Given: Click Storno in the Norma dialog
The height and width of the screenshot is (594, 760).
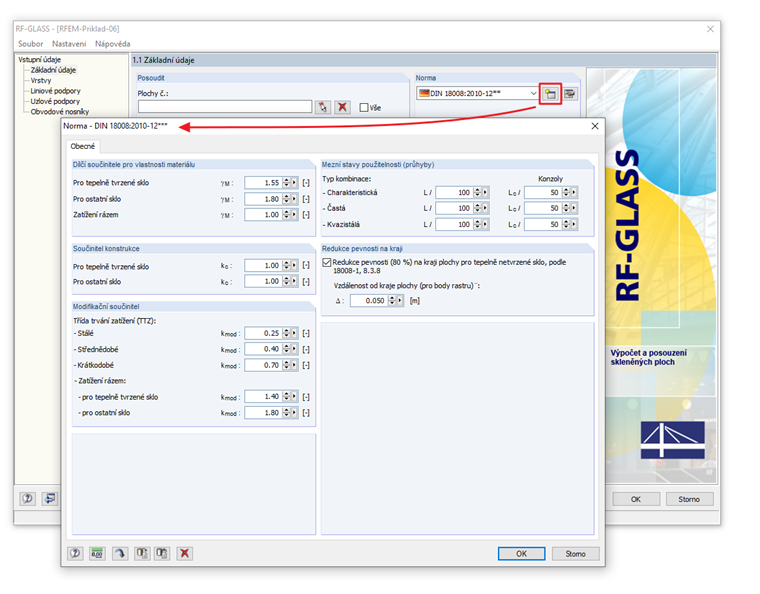Looking at the screenshot, I should [575, 553].
